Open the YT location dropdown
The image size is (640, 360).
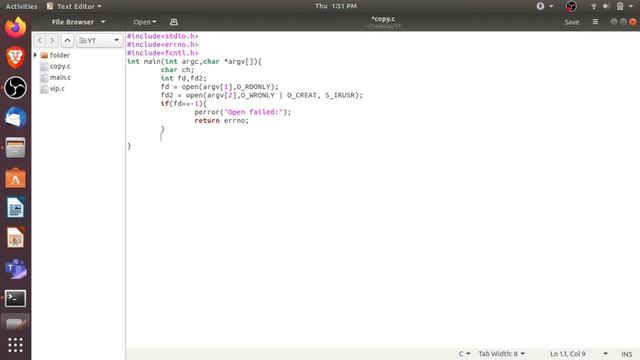[100, 40]
